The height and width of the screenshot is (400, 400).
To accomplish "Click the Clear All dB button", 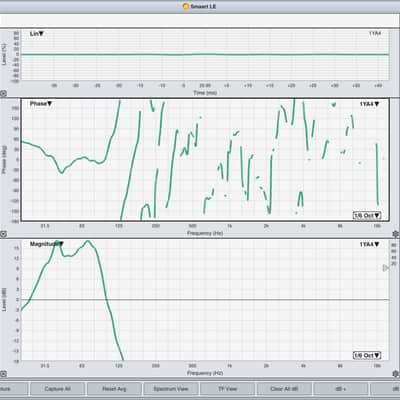I will (284, 389).
